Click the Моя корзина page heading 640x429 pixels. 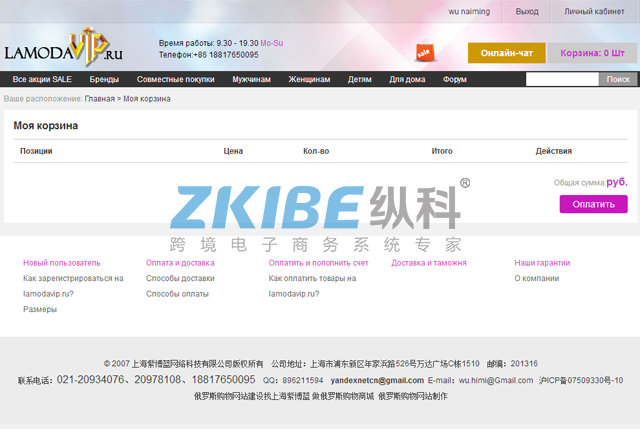click(46, 126)
